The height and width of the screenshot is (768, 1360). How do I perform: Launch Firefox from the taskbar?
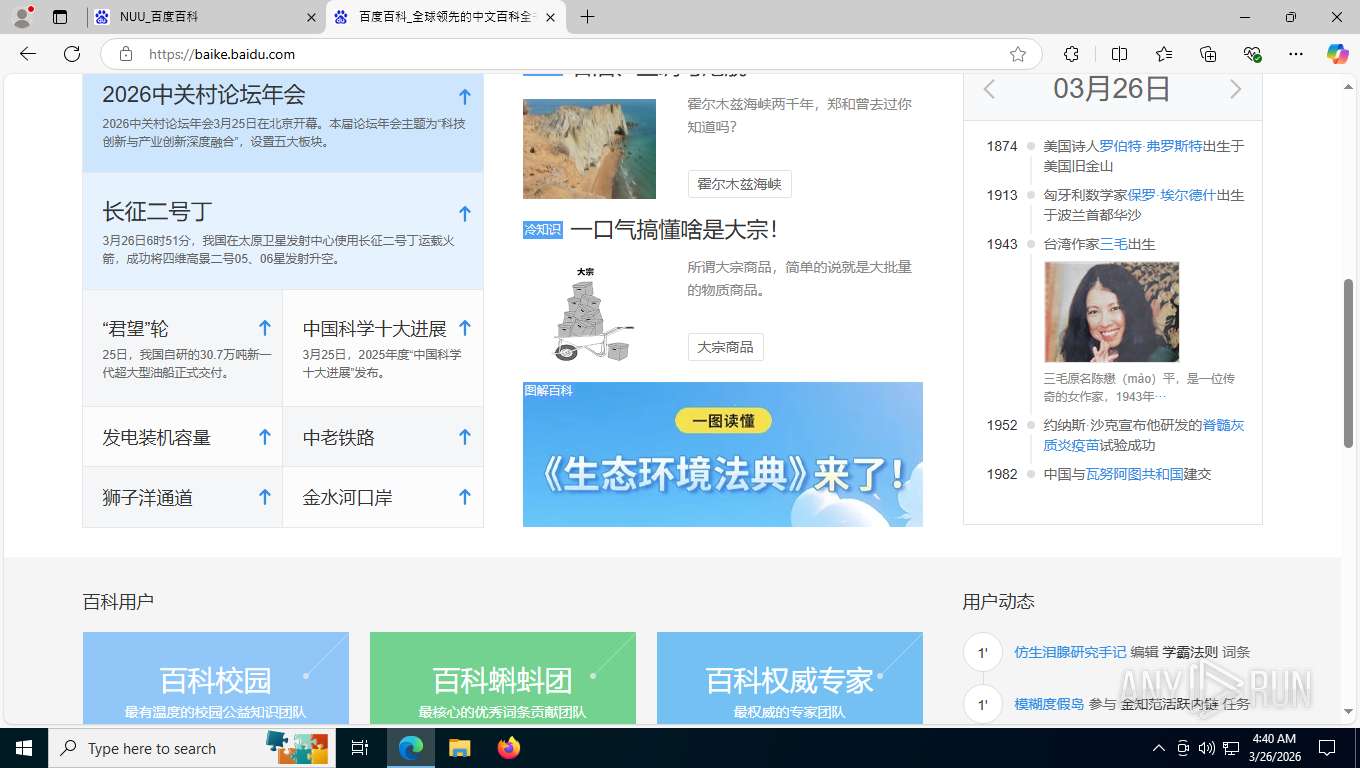coord(509,748)
